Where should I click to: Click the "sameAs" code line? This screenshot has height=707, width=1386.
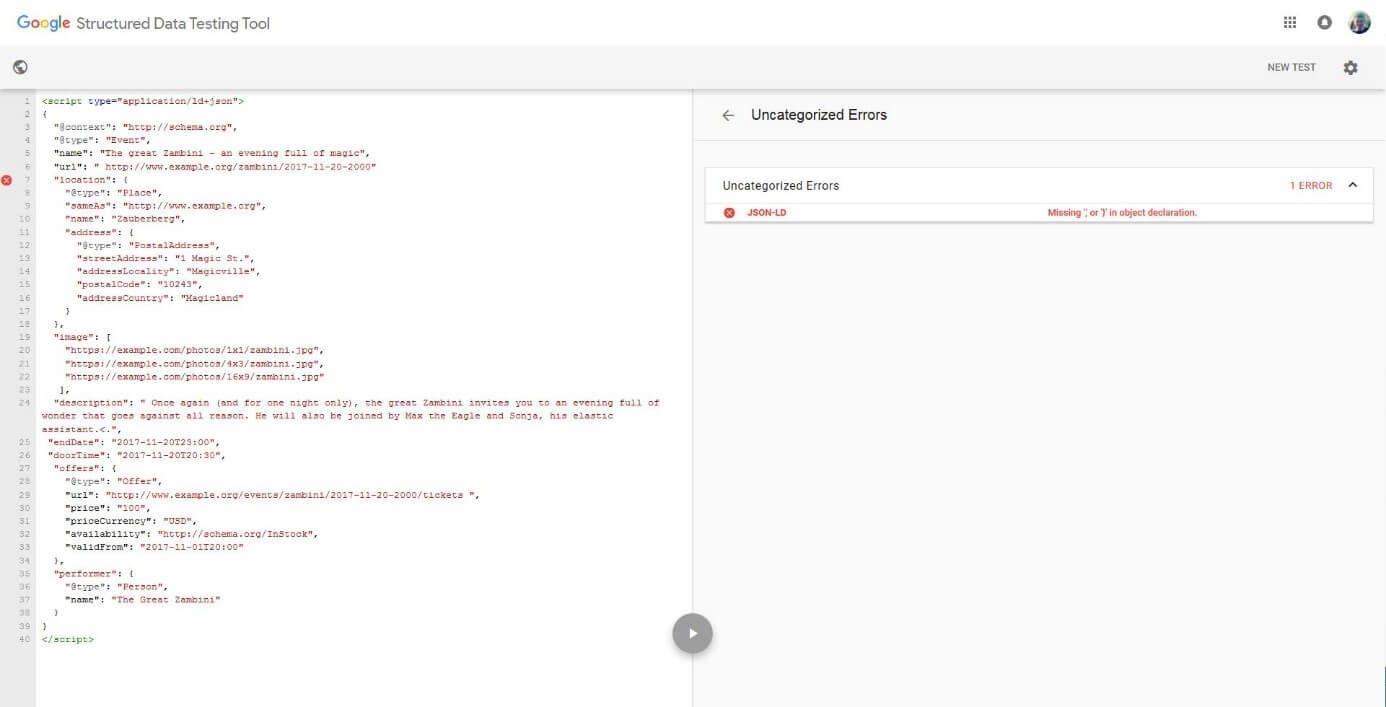coord(165,206)
